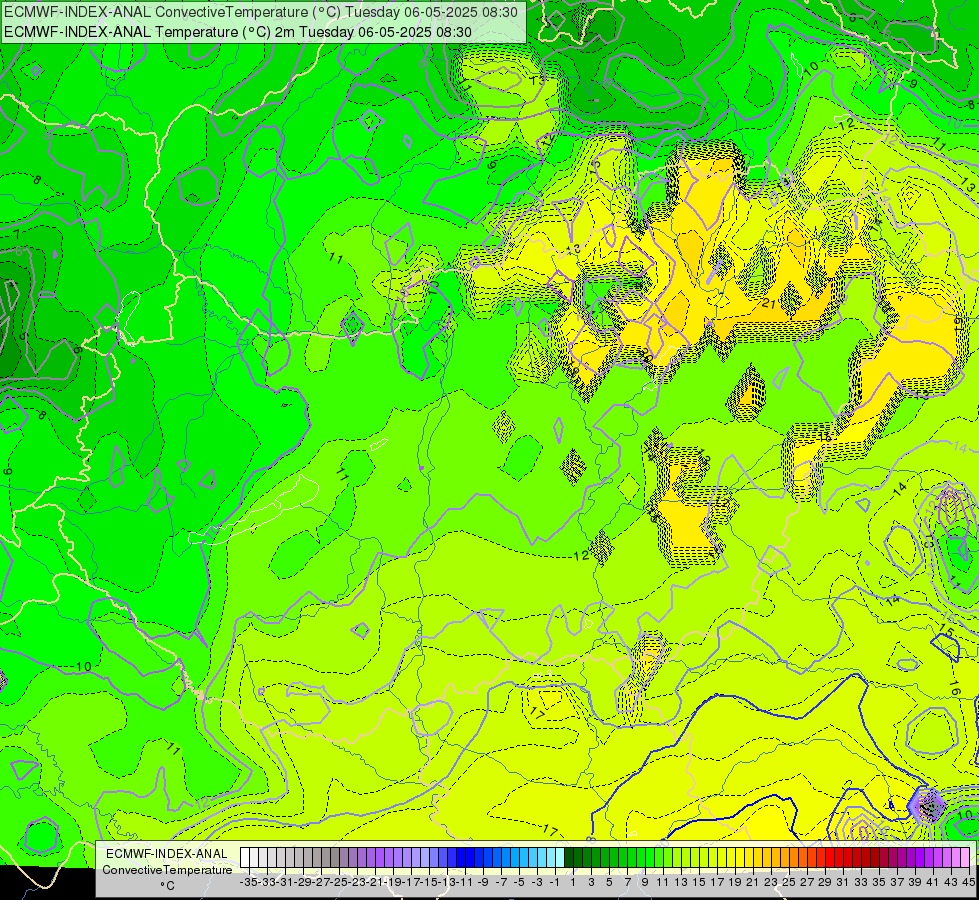Select the darkest green legend swatch

pos(569,857)
